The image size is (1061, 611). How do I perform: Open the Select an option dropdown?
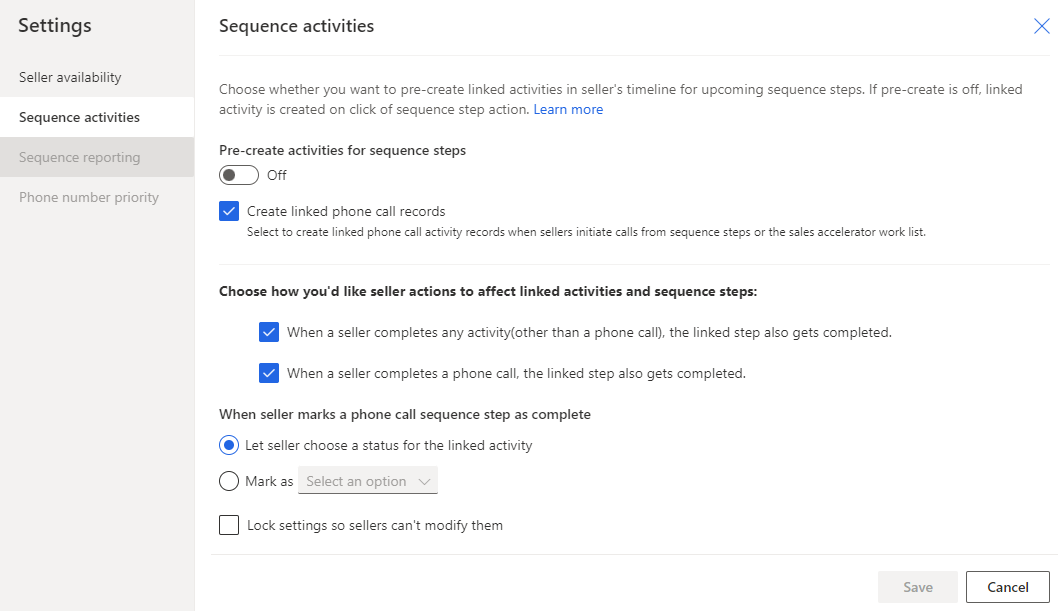(x=368, y=481)
